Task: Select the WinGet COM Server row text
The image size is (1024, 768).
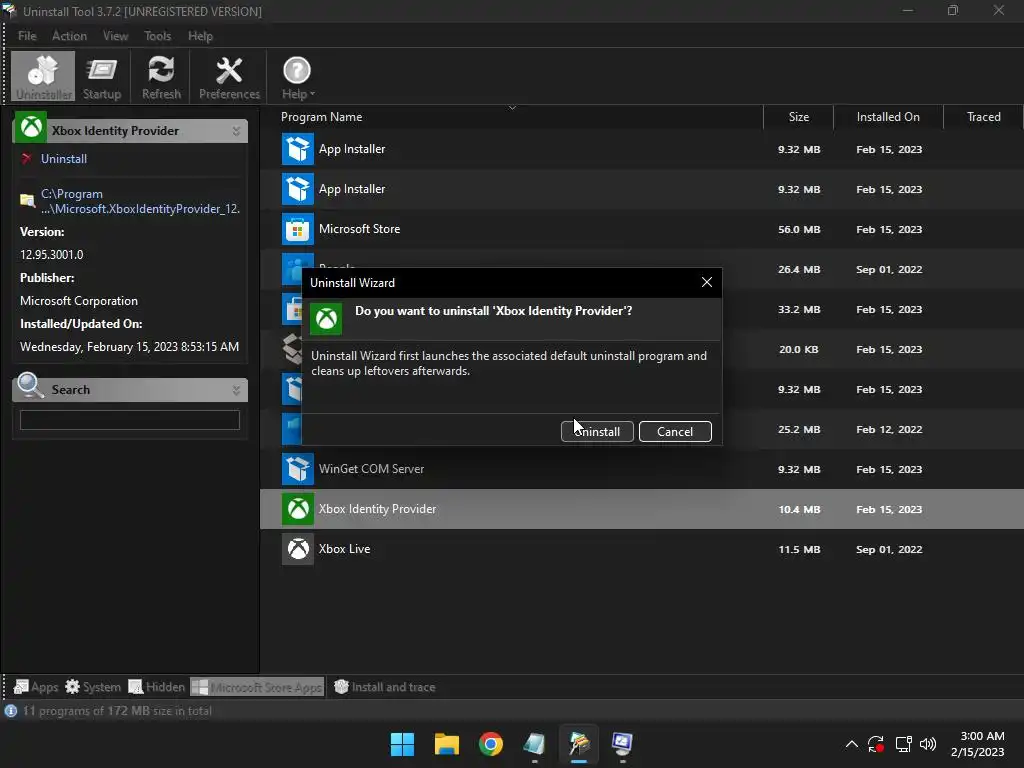Action: coord(371,469)
